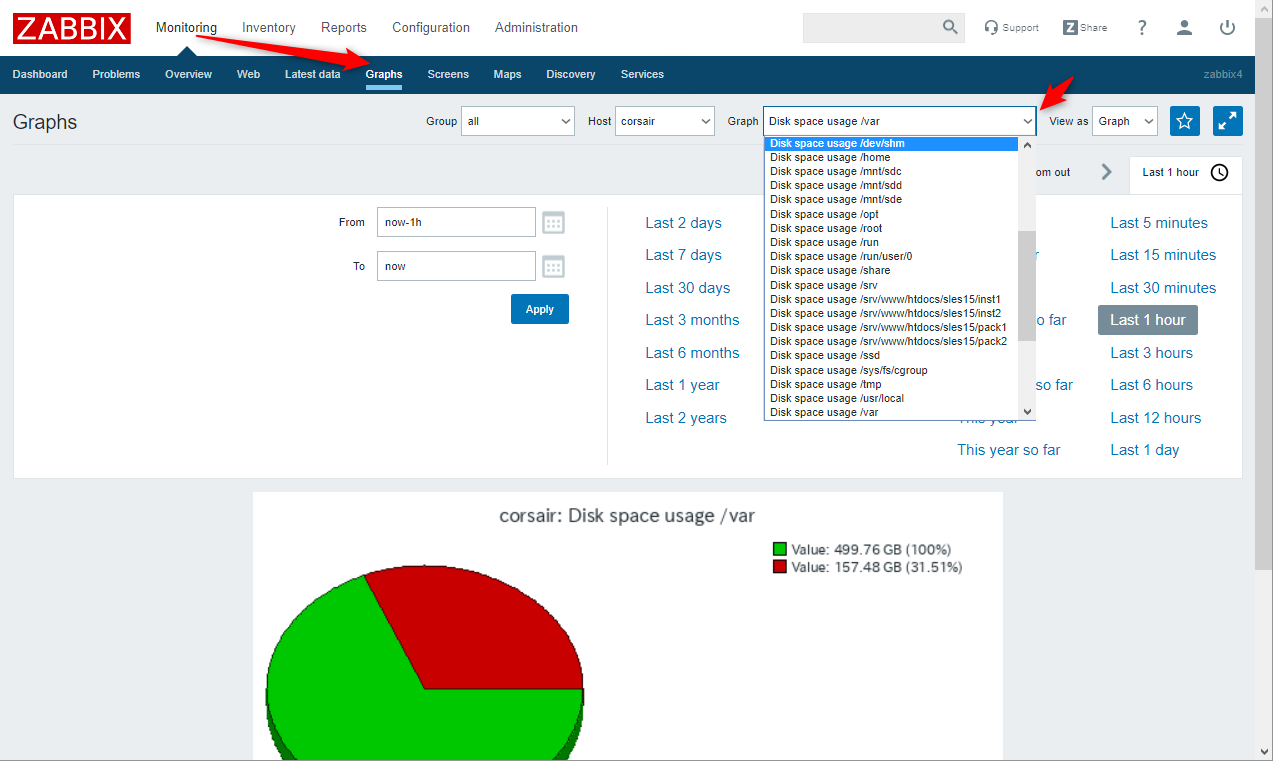This screenshot has height=761, width=1273.
Task: Click page scrollbar down arrow
Action: pyautogui.click(x=1264, y=751)
